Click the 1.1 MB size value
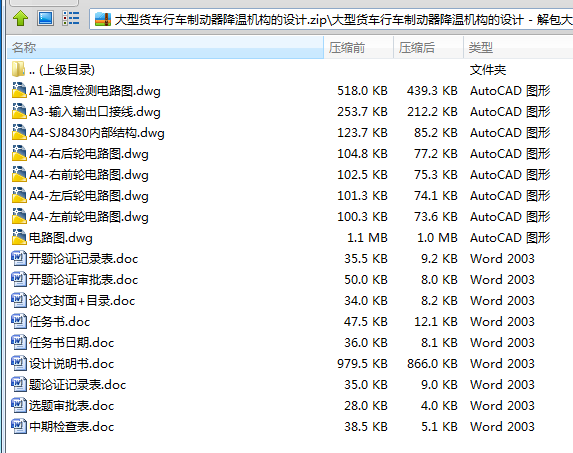573x453 pixels. (367, 238)
